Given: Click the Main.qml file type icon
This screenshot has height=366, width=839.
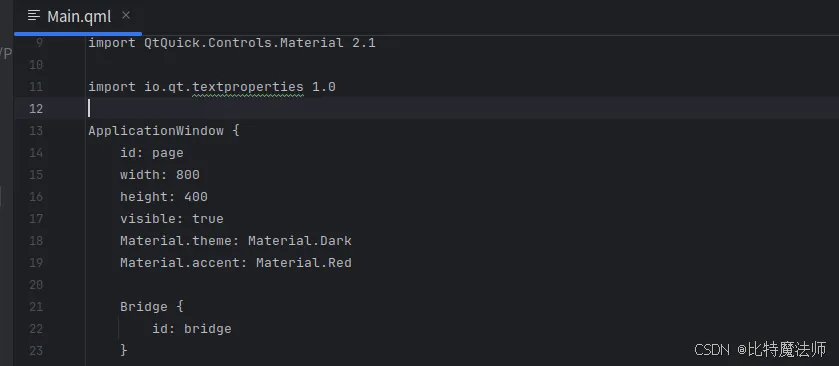Looking at the screenshot, I should click(x=34, y=16).
